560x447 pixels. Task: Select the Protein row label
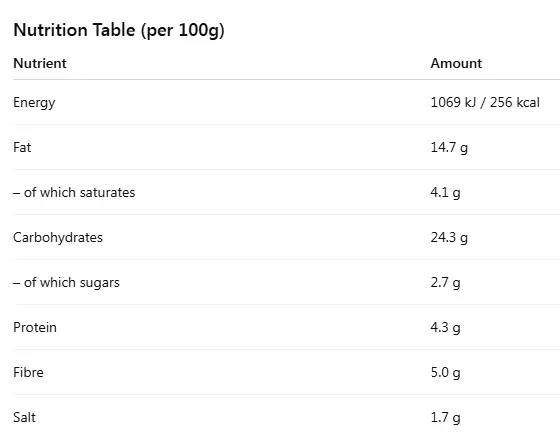coord(35,327)
